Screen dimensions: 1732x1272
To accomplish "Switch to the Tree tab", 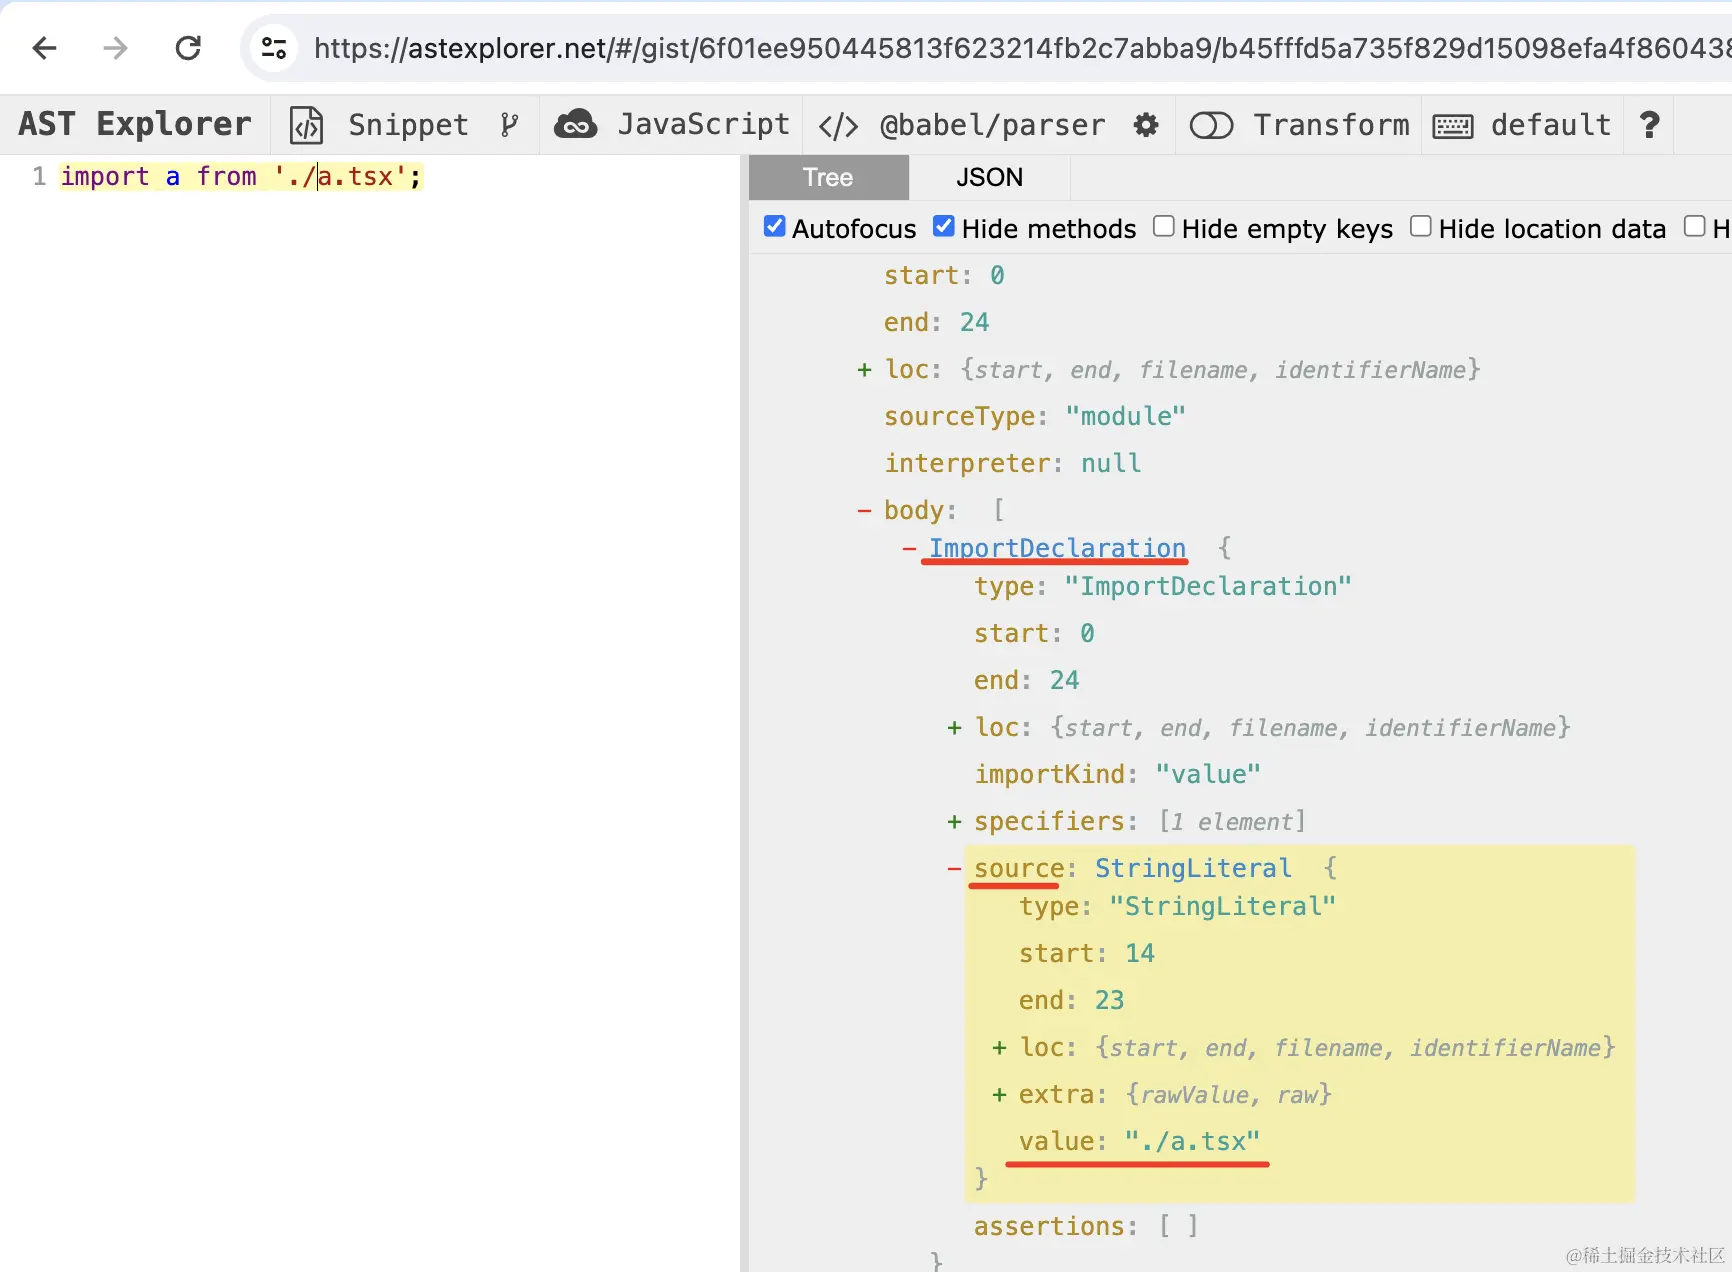I will (x=827, y=177).
